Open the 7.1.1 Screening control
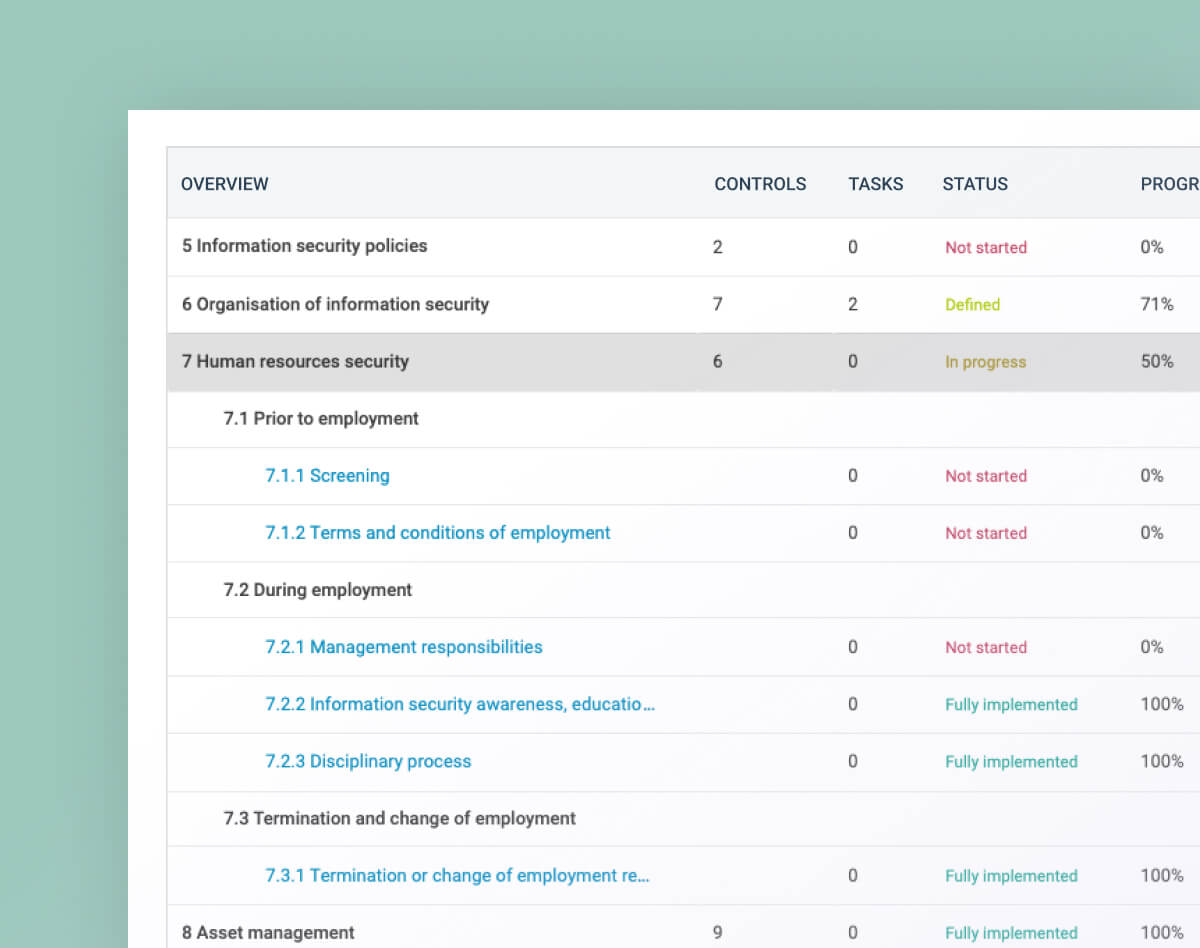Viewport: 1200px width, 948px height. pyautogui.click(x=327, y=475)
